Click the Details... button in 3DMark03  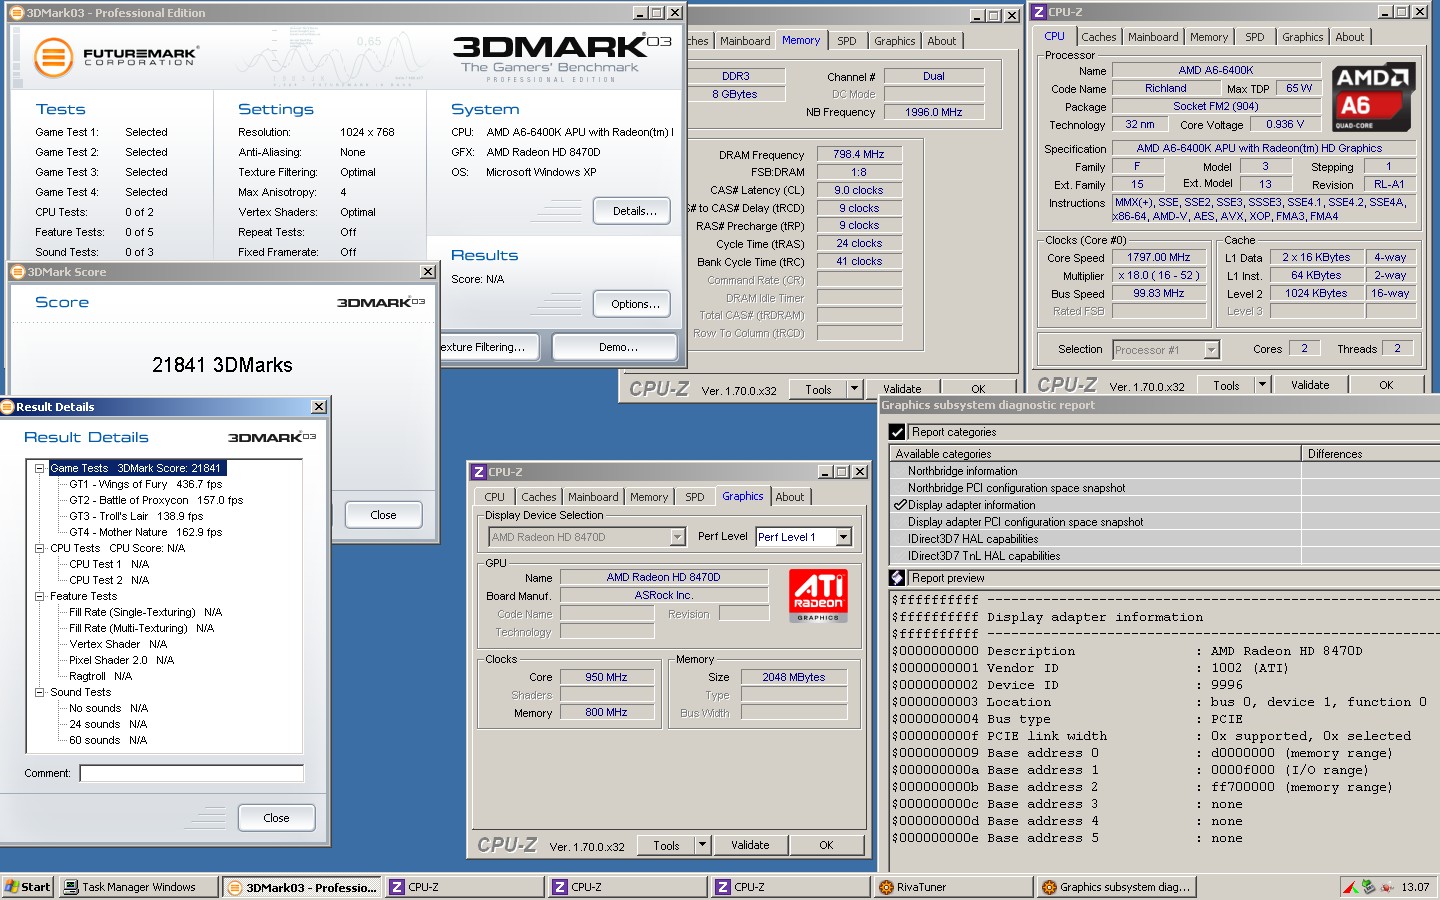[631, 211]
